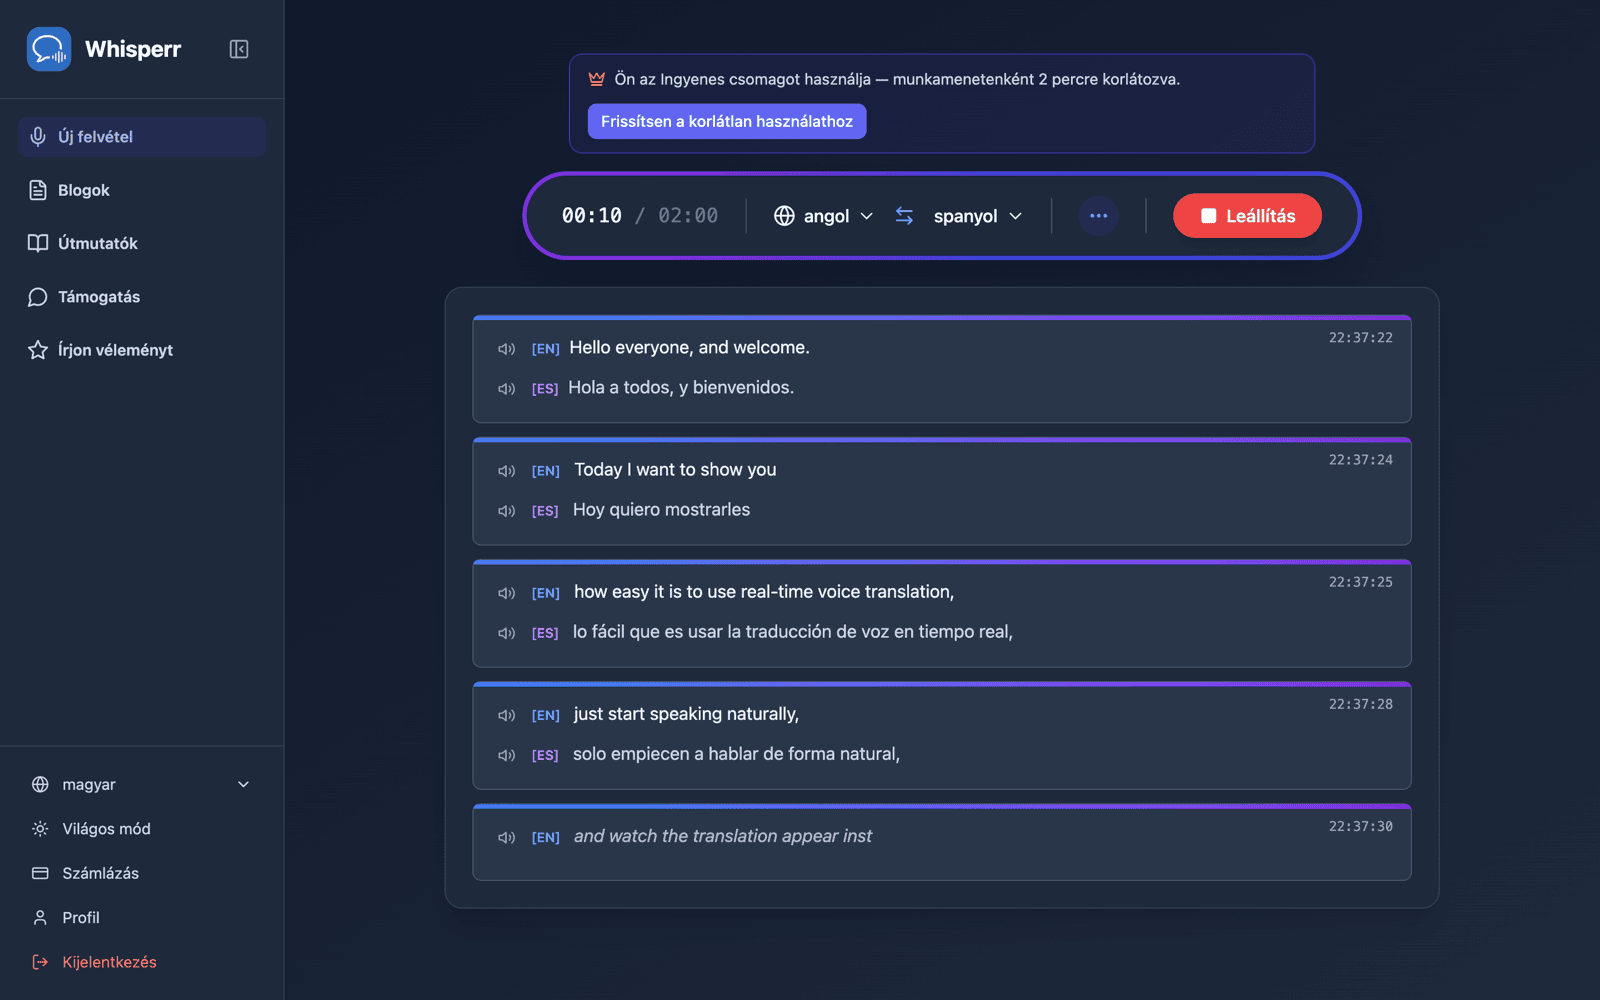Play audio for 'how easy it is to use'
The height and width of the screenshot is (1000, 1600).
pyautogui.click(x=507, y=593)
